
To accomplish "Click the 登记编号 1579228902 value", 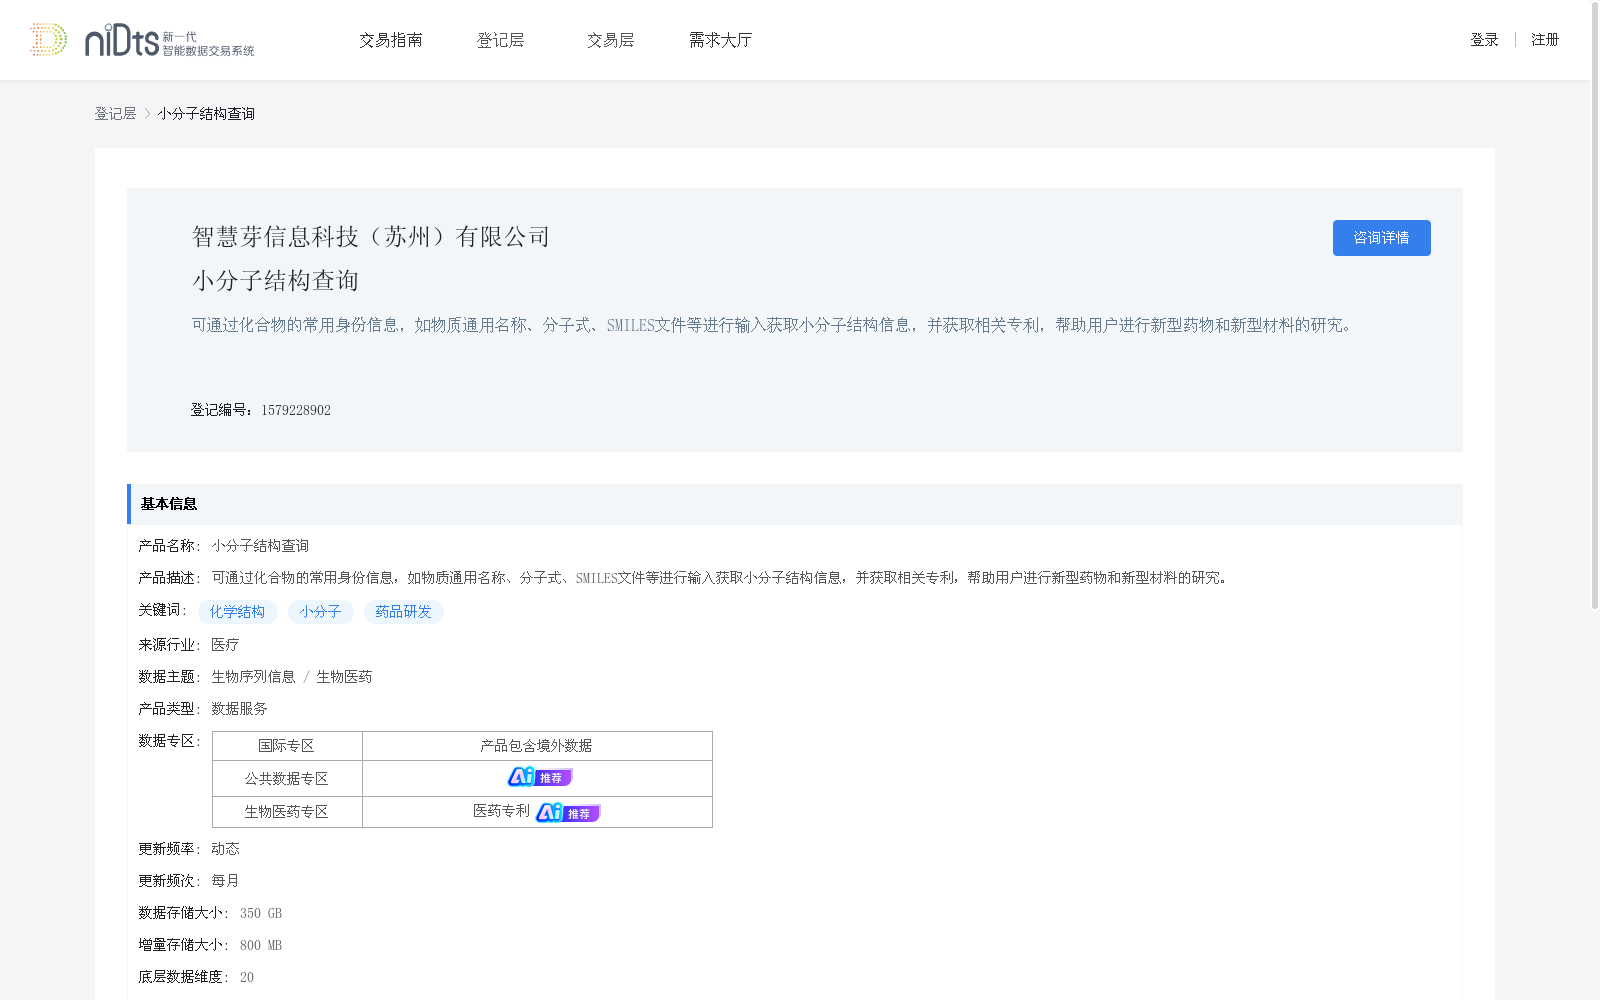I will [296, 410].
